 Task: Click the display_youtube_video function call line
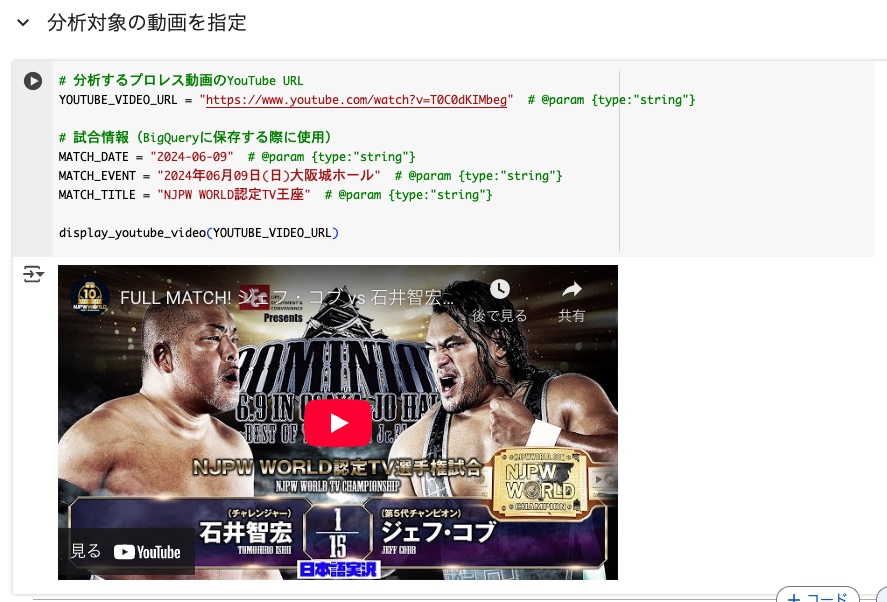199,233
